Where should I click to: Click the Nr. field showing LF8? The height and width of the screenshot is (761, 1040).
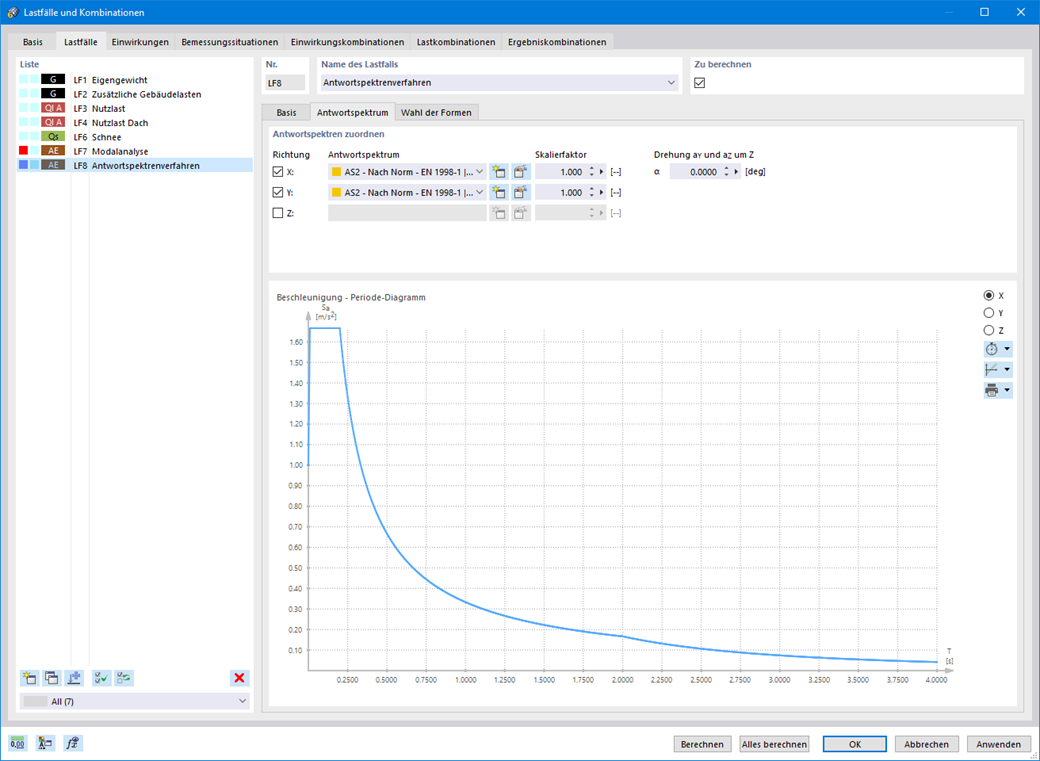pyautogui.click(x=285, y=83)
